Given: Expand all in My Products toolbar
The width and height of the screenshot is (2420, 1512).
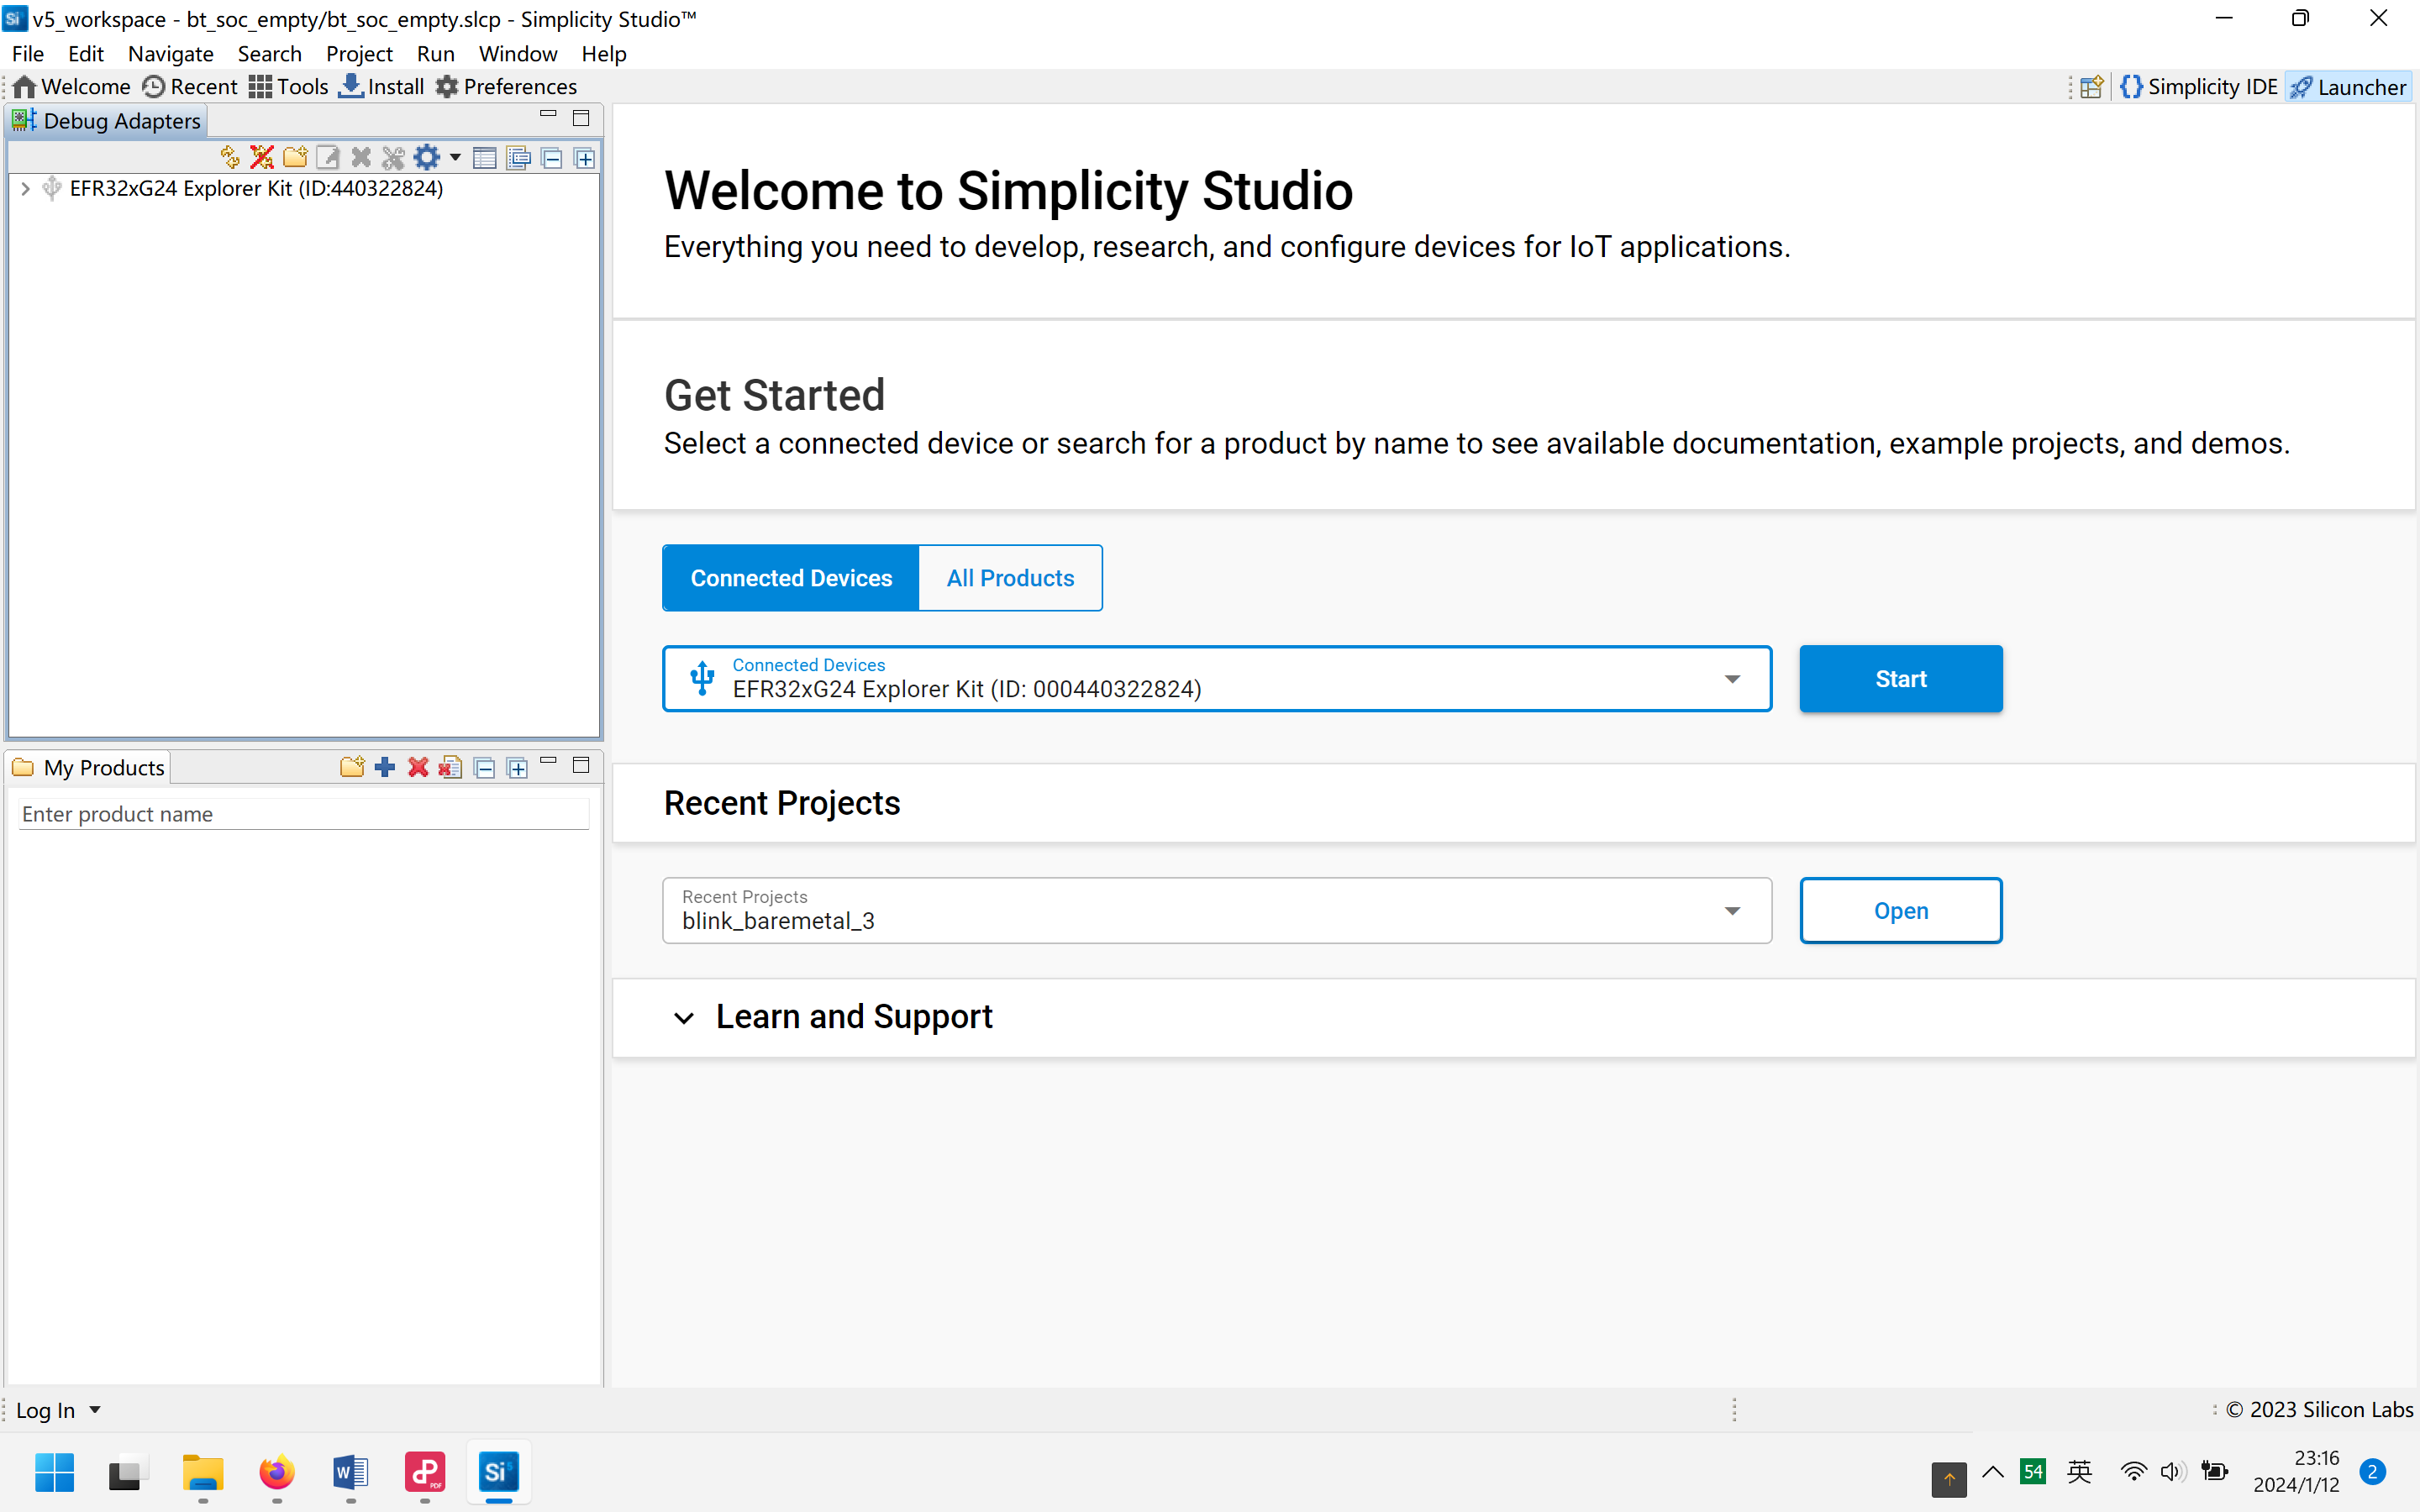Looking at the screenshot, I should point(517,768).
